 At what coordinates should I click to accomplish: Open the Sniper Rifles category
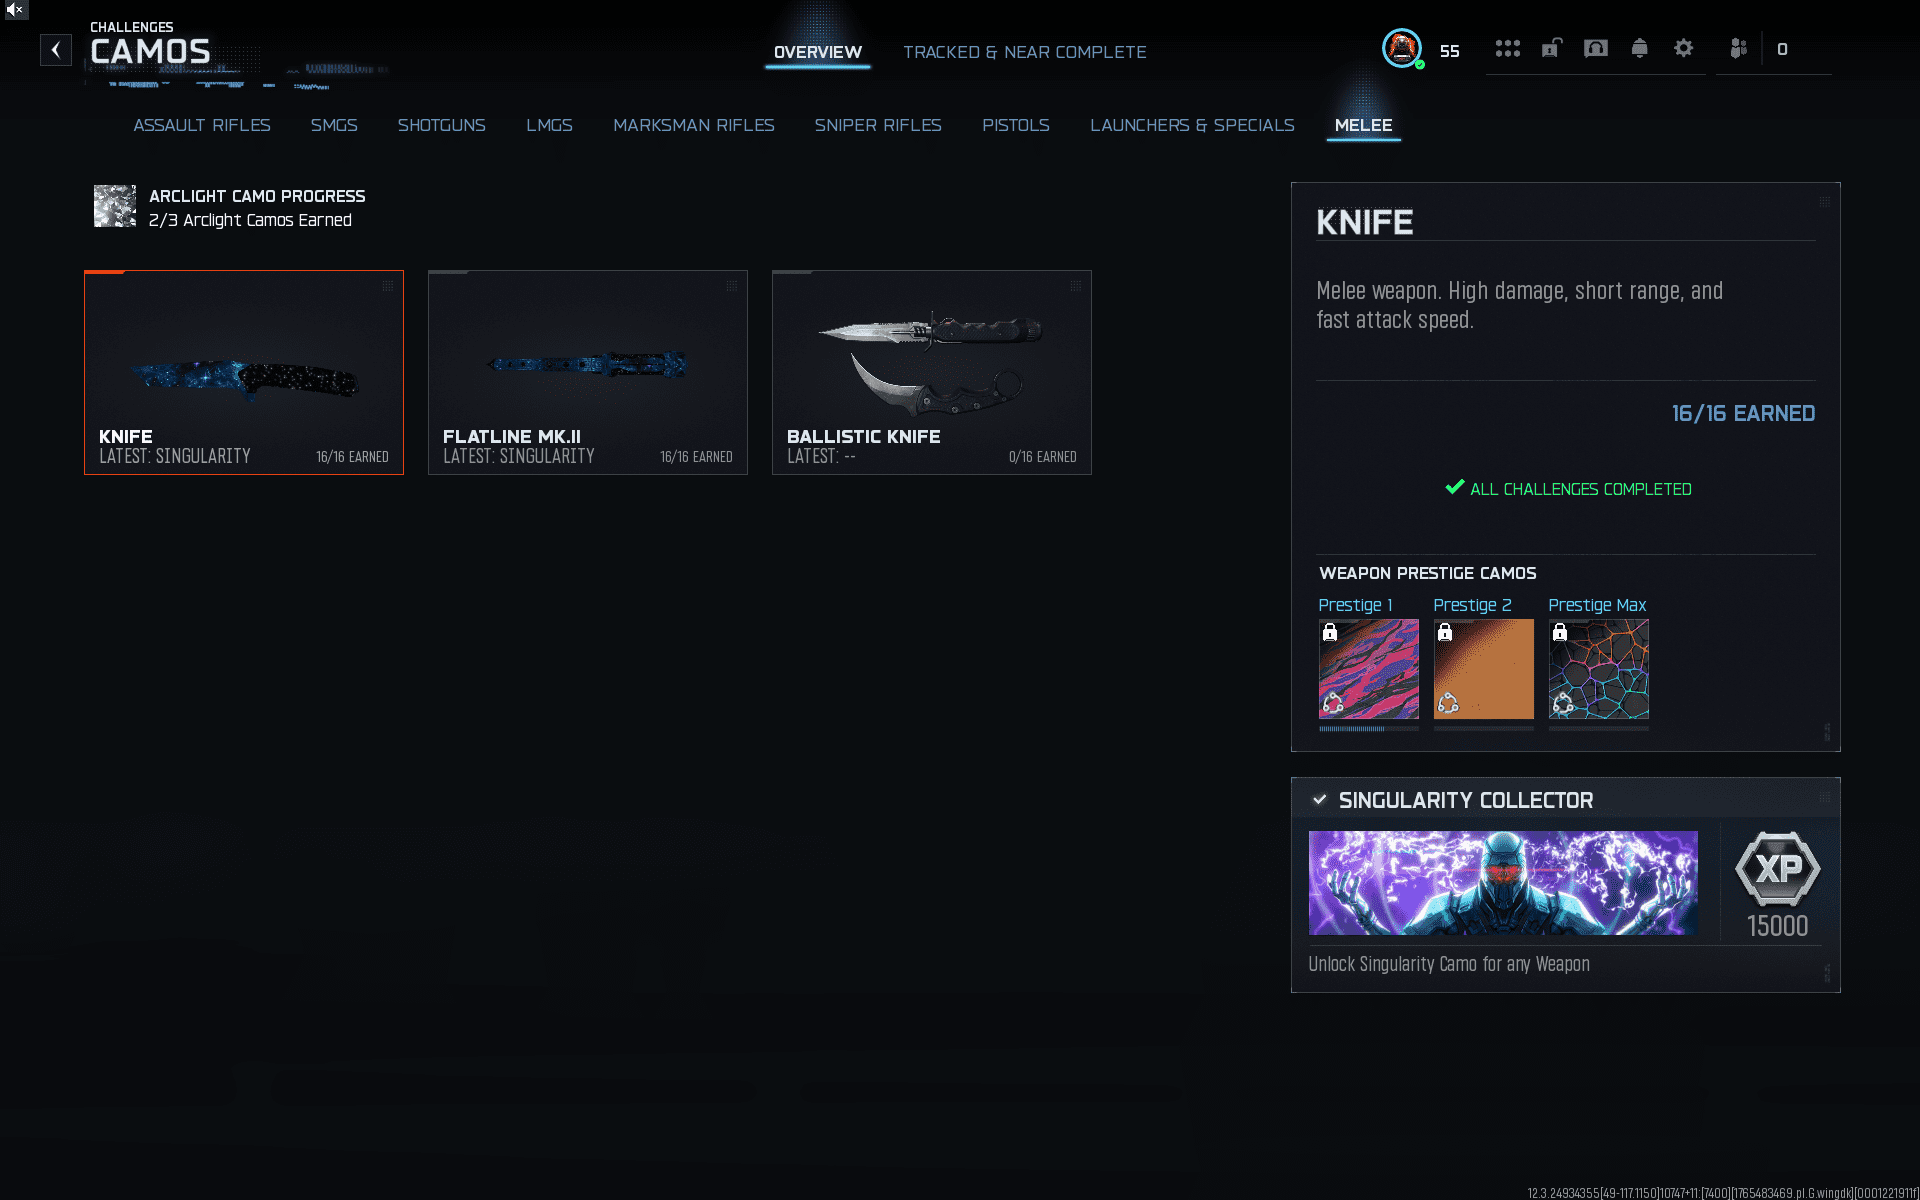click(x=877, y=125)
